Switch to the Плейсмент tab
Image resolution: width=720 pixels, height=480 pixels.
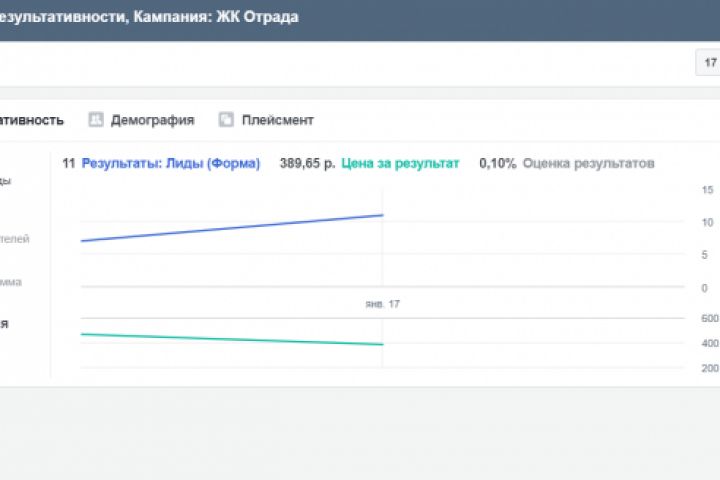coord(277,120)
